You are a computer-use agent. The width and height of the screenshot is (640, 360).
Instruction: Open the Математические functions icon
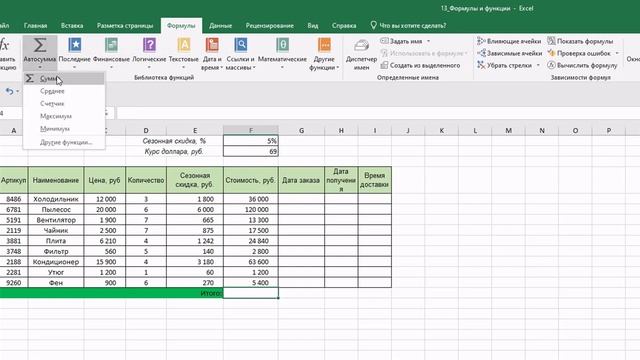tap(282, 45)
